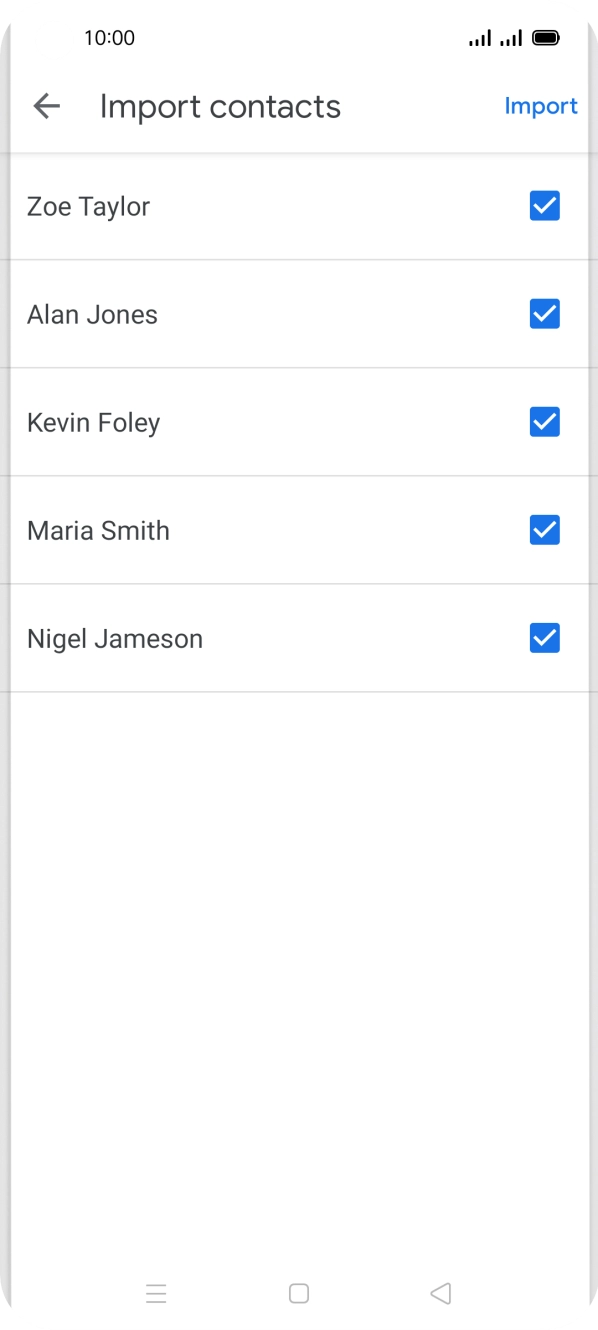Deselect Kevin Foley's checkbox
The width and height of the screenshot is (598, 1330).
click(x=544, y=422)
